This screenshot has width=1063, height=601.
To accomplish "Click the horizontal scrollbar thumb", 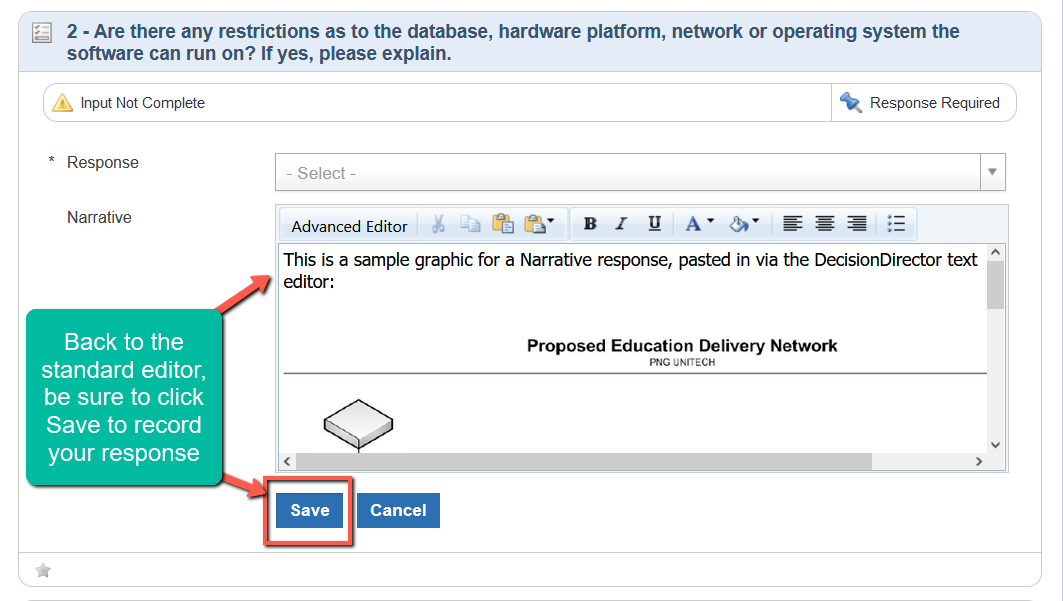I will [584, 461].
